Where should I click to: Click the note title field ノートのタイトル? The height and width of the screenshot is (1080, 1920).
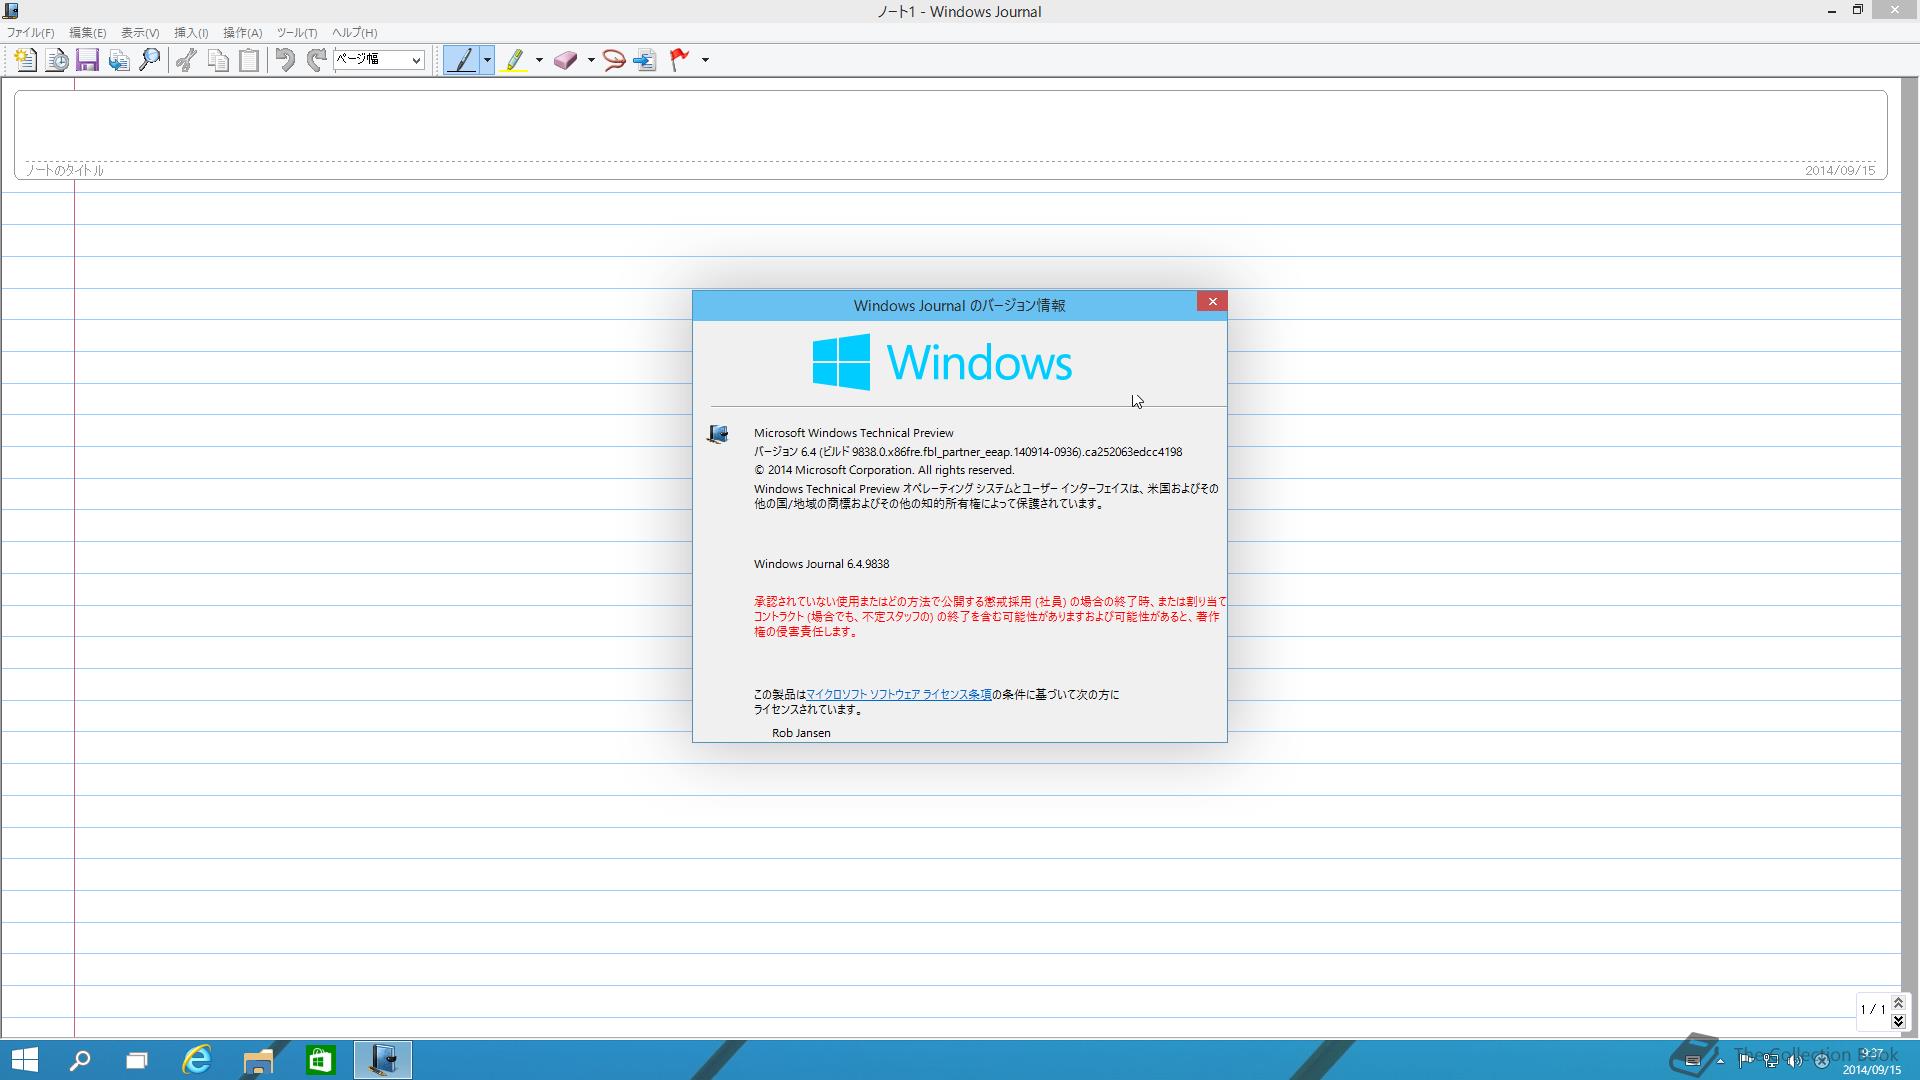[x=65, y=170]
